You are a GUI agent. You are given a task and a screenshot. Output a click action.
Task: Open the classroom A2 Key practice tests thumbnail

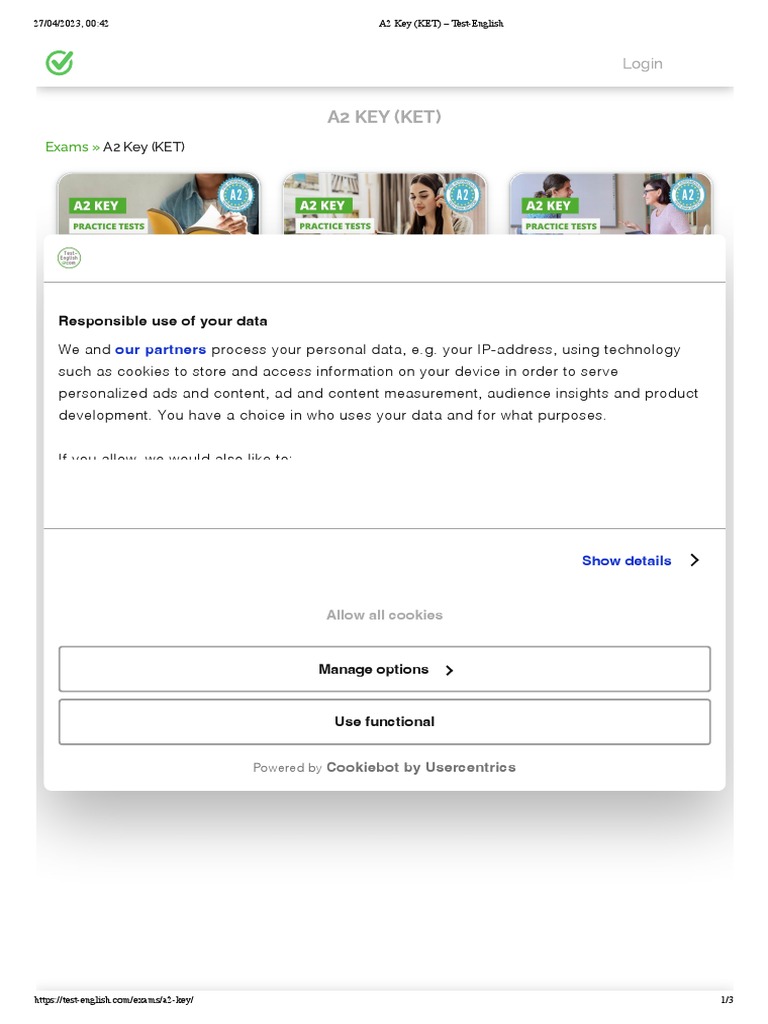click(611, 203)
